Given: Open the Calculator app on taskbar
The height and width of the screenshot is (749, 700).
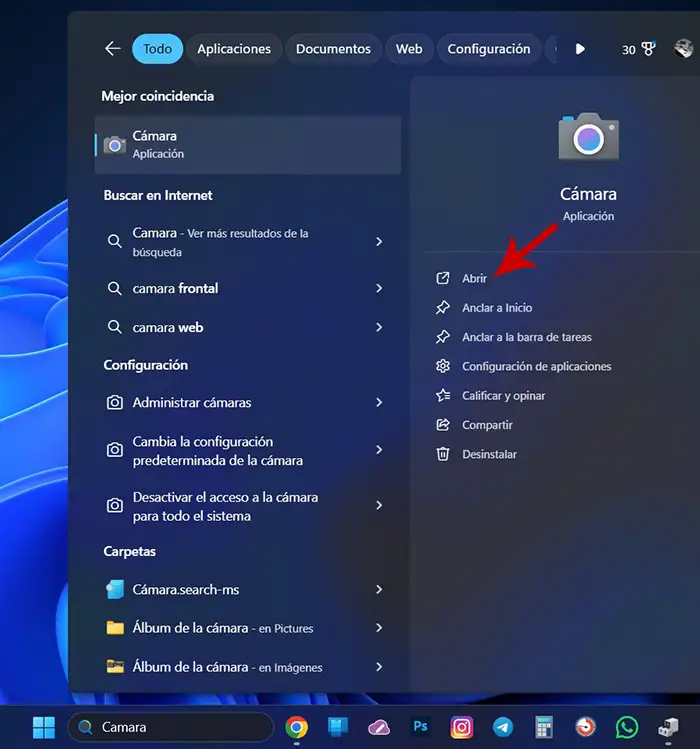Looking at the screenshot, I should (x=544, y=727).
